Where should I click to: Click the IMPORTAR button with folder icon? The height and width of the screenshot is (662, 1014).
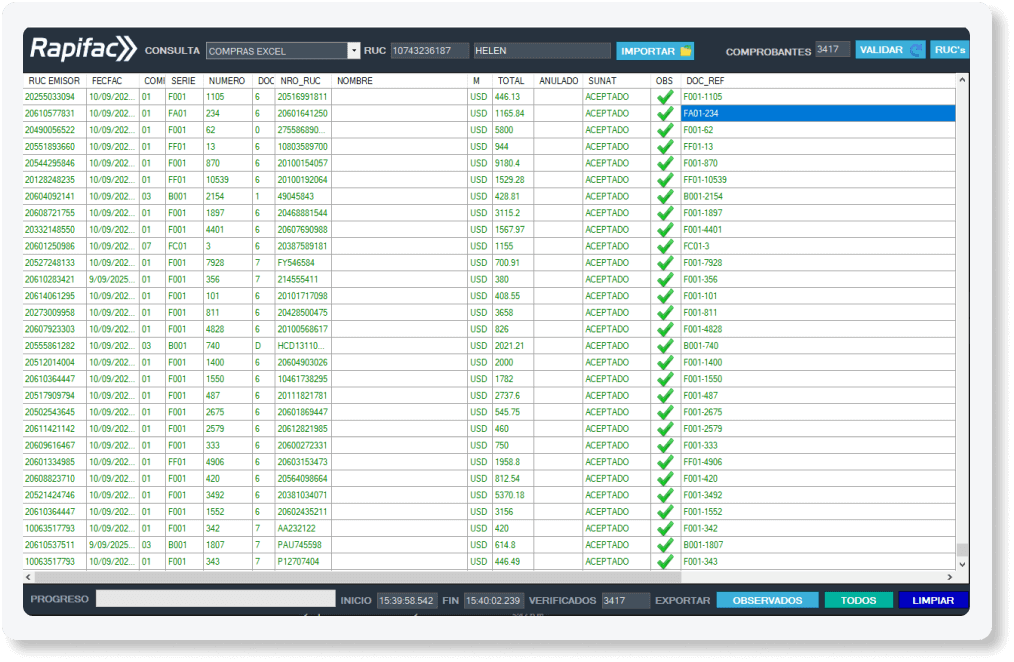point(655,51)
